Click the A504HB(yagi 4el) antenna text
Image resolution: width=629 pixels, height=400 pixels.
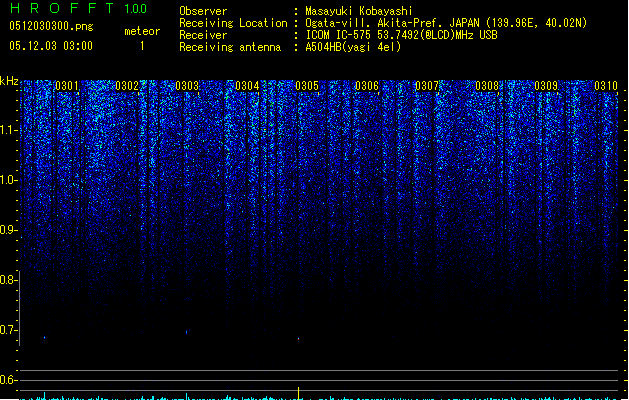tap(353, 47)
